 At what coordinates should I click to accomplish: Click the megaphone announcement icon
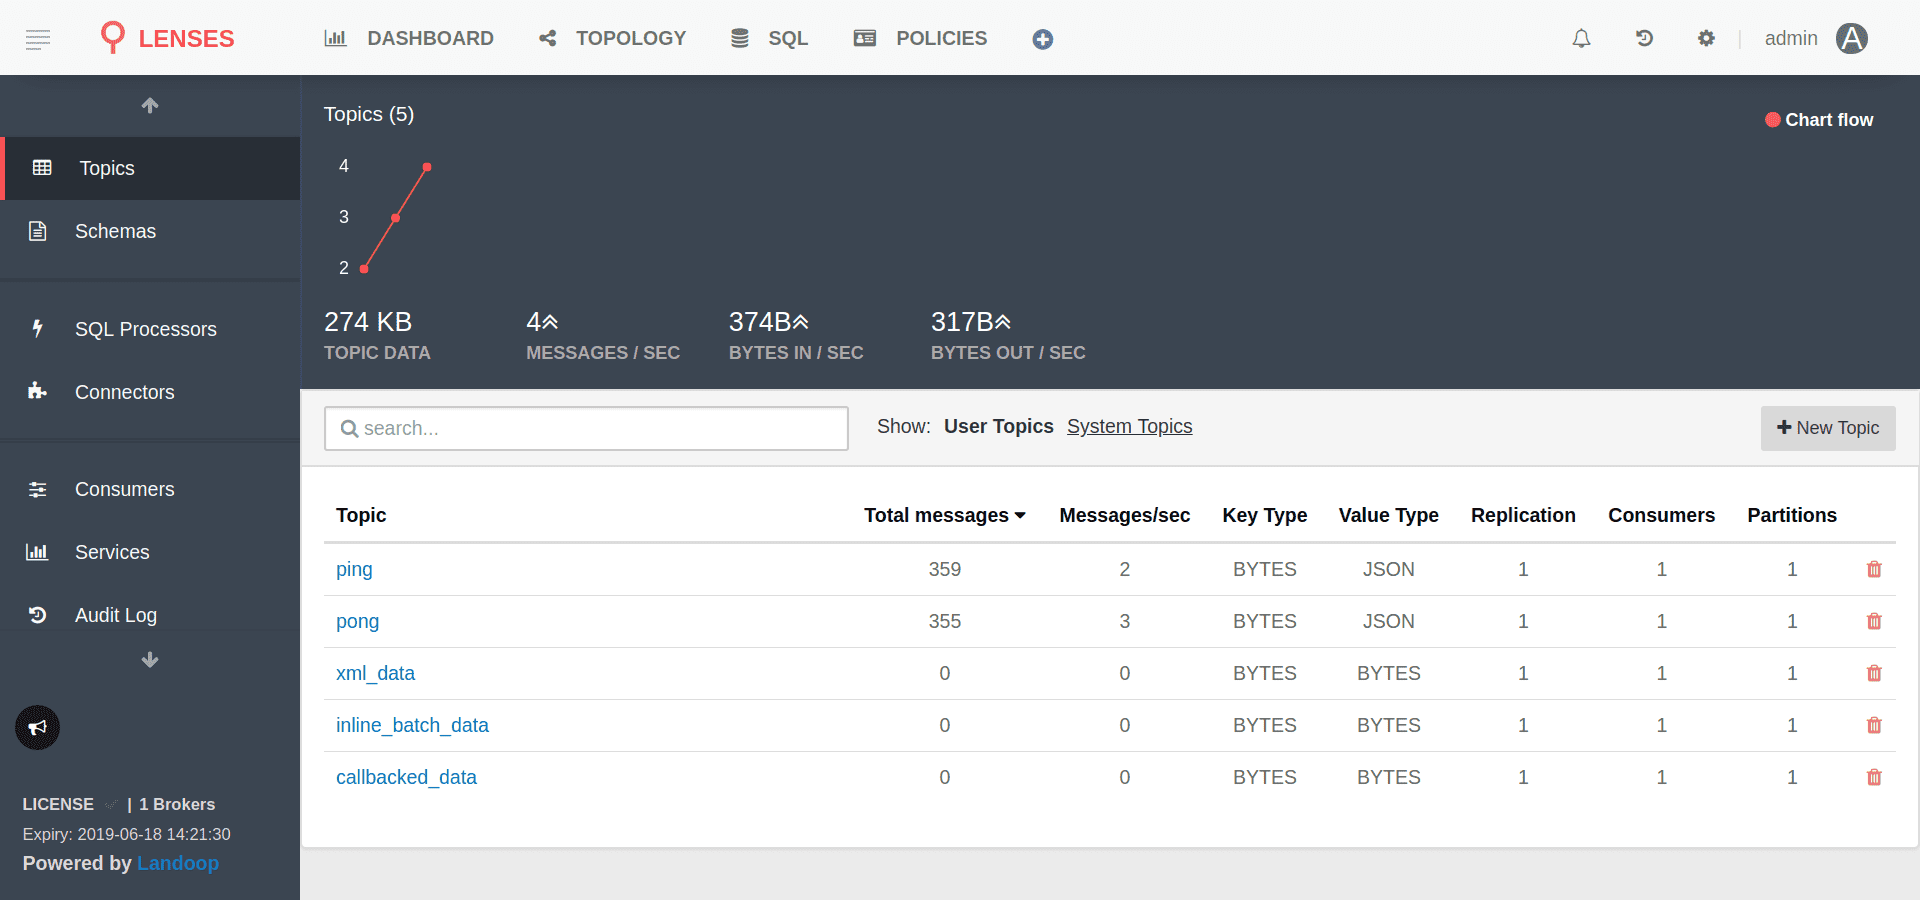point(38,727)
